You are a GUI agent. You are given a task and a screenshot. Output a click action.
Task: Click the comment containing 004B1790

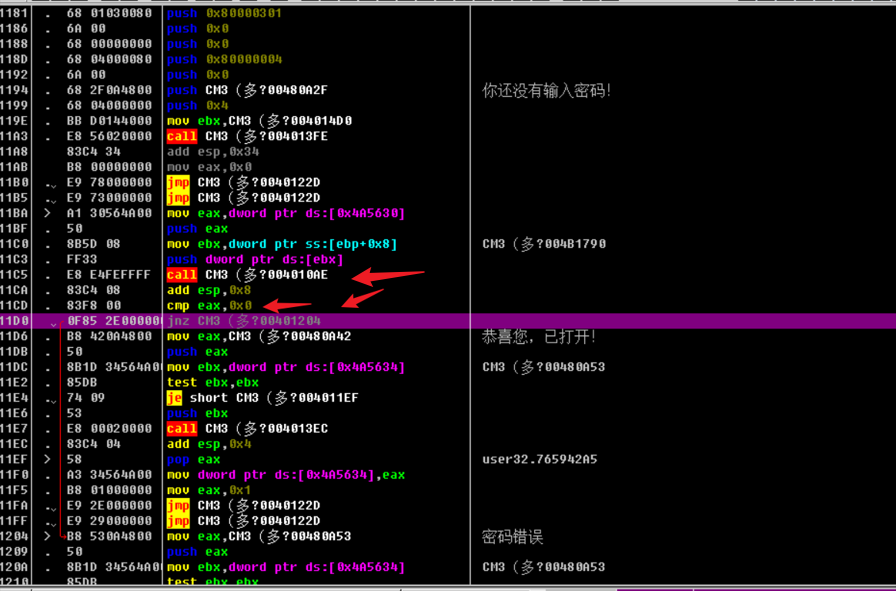pyautogui.click(x=543, y=244)
